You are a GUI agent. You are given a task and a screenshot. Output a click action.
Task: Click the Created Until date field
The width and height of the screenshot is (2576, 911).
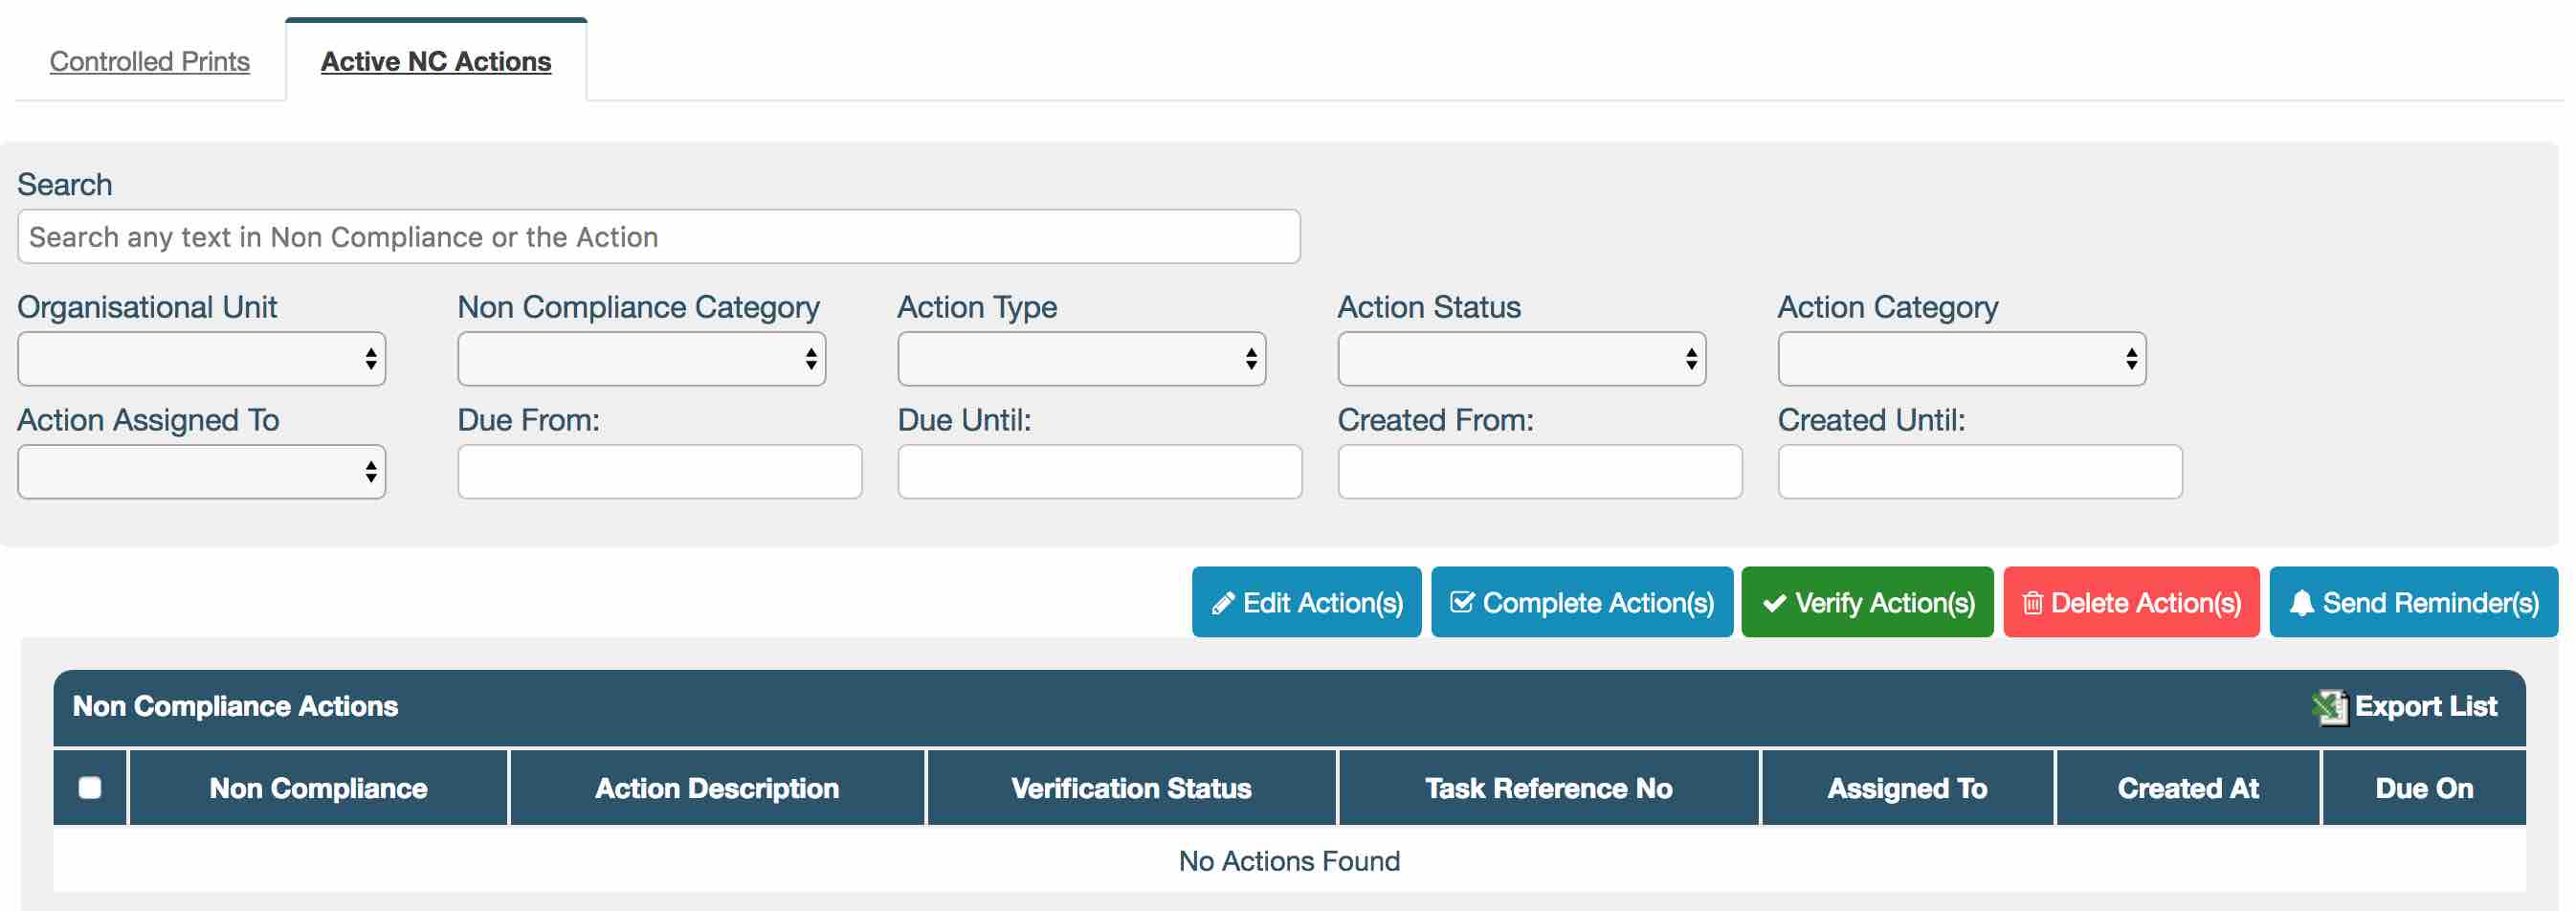pos(1979,472)
